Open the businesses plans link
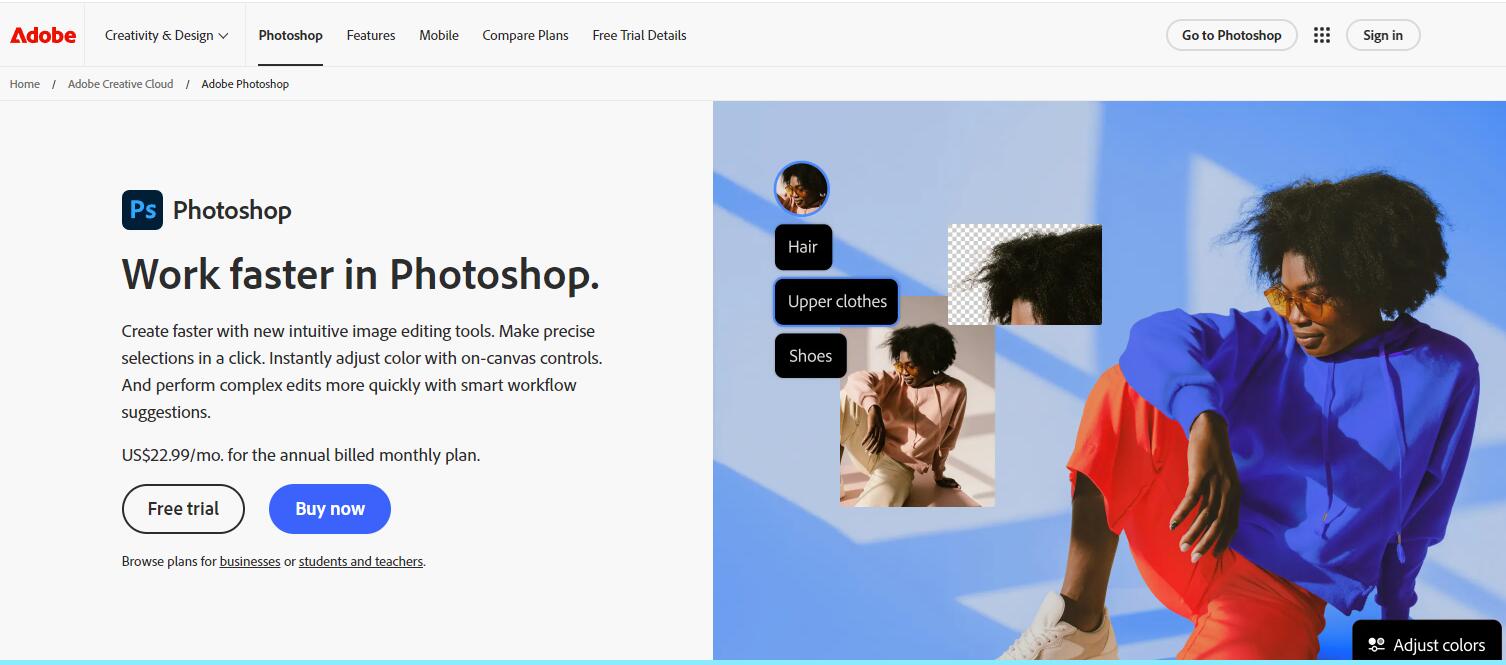The height and width of the screenshot is (665, 1506). coord(249,562)
